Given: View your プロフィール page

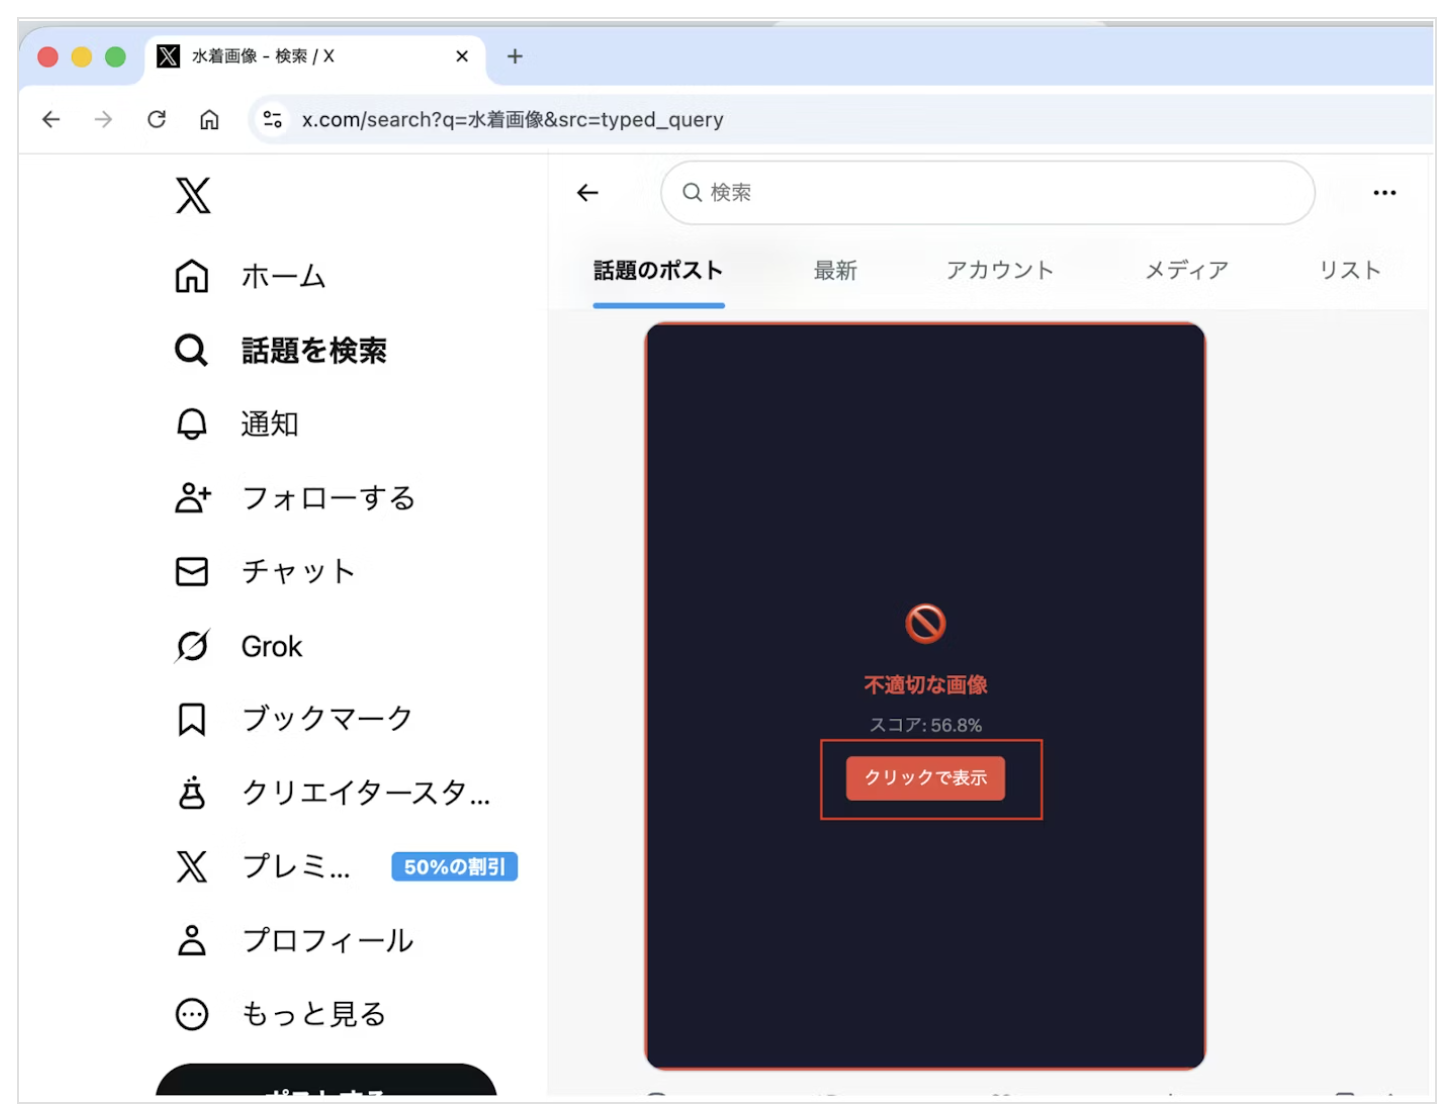Looking at the screenshot, I should pyautogui.click(x=326, y=940).
